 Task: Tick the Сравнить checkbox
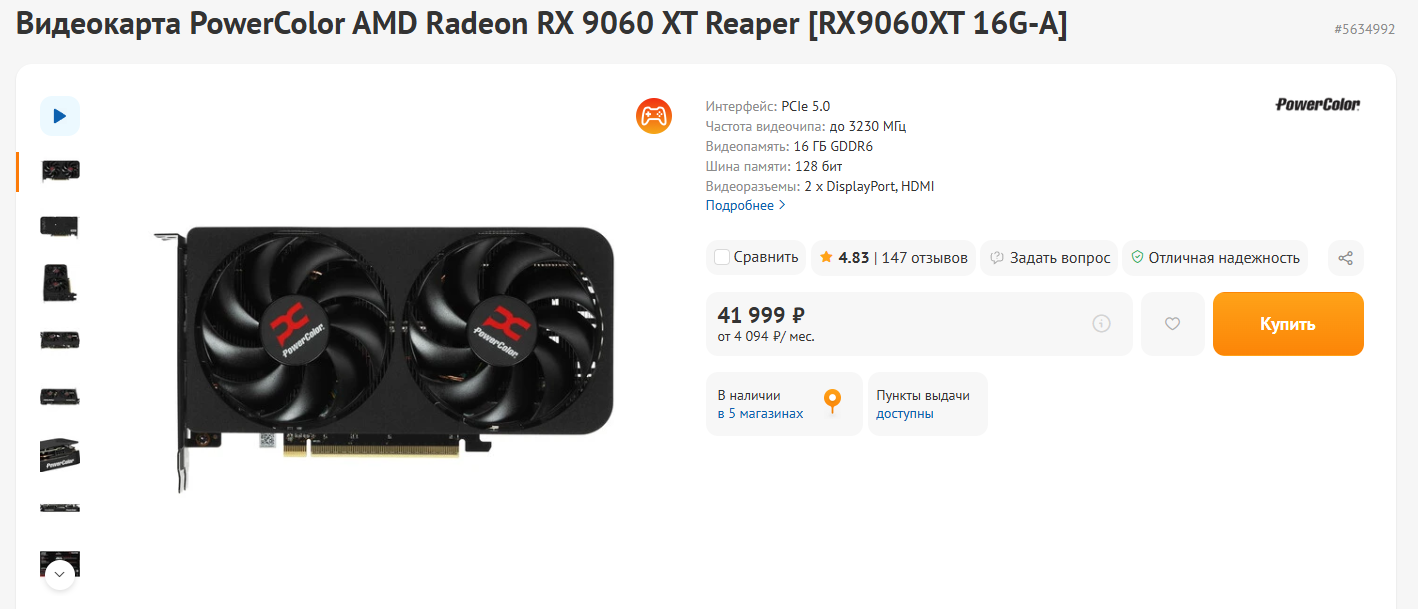click(x=722, y=258)
